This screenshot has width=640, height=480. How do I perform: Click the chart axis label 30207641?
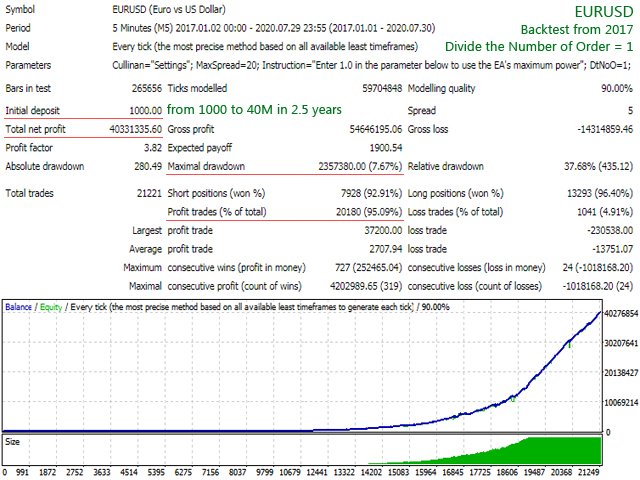pos(621,343)
